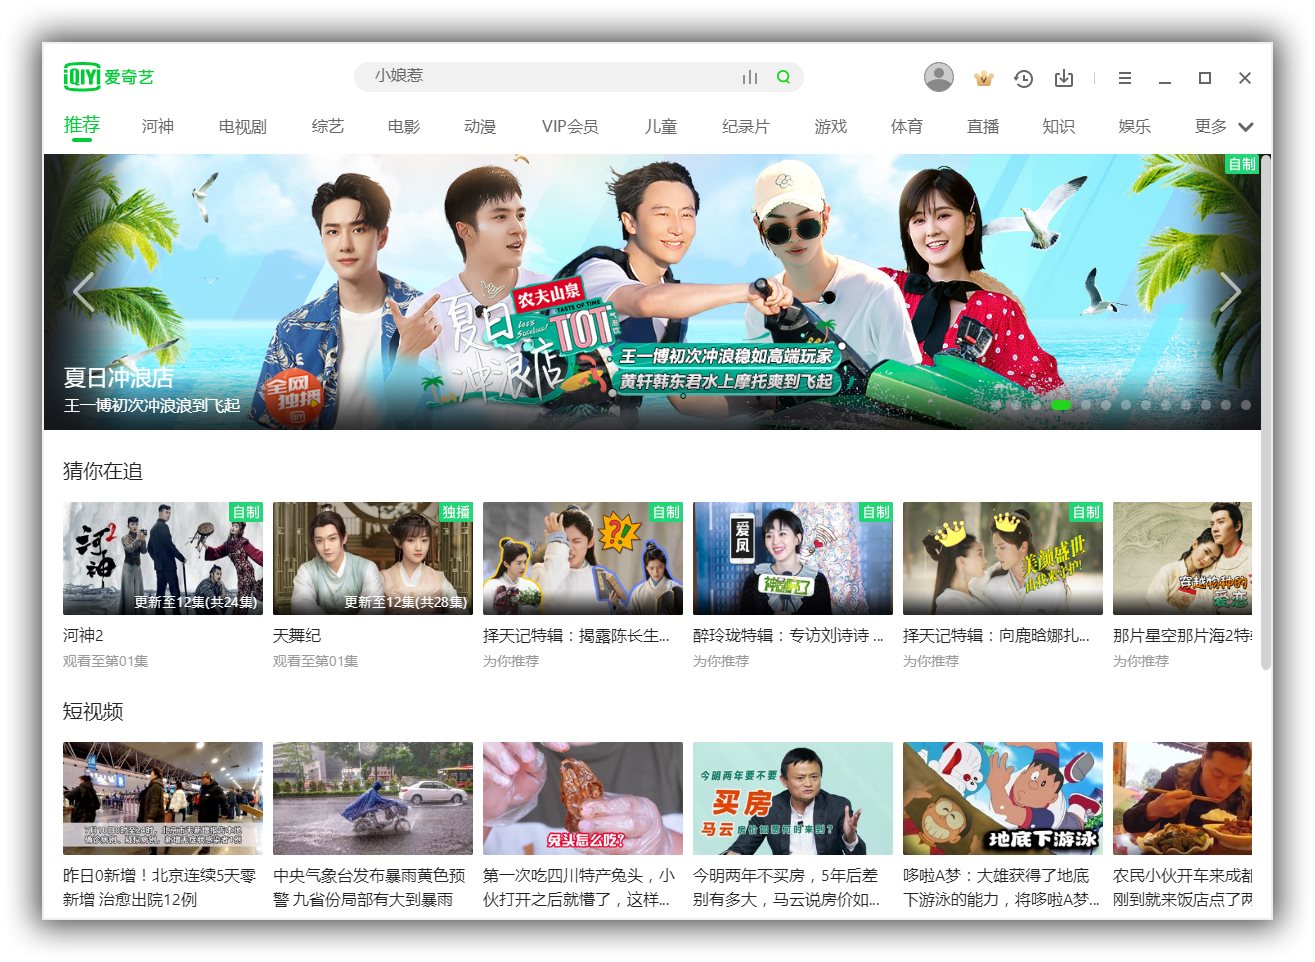This screenshot has width=1315, height=962.
Task: Click the vertical scrollbar thumb
Action: pyautogui.click(x=1266, y=412)
